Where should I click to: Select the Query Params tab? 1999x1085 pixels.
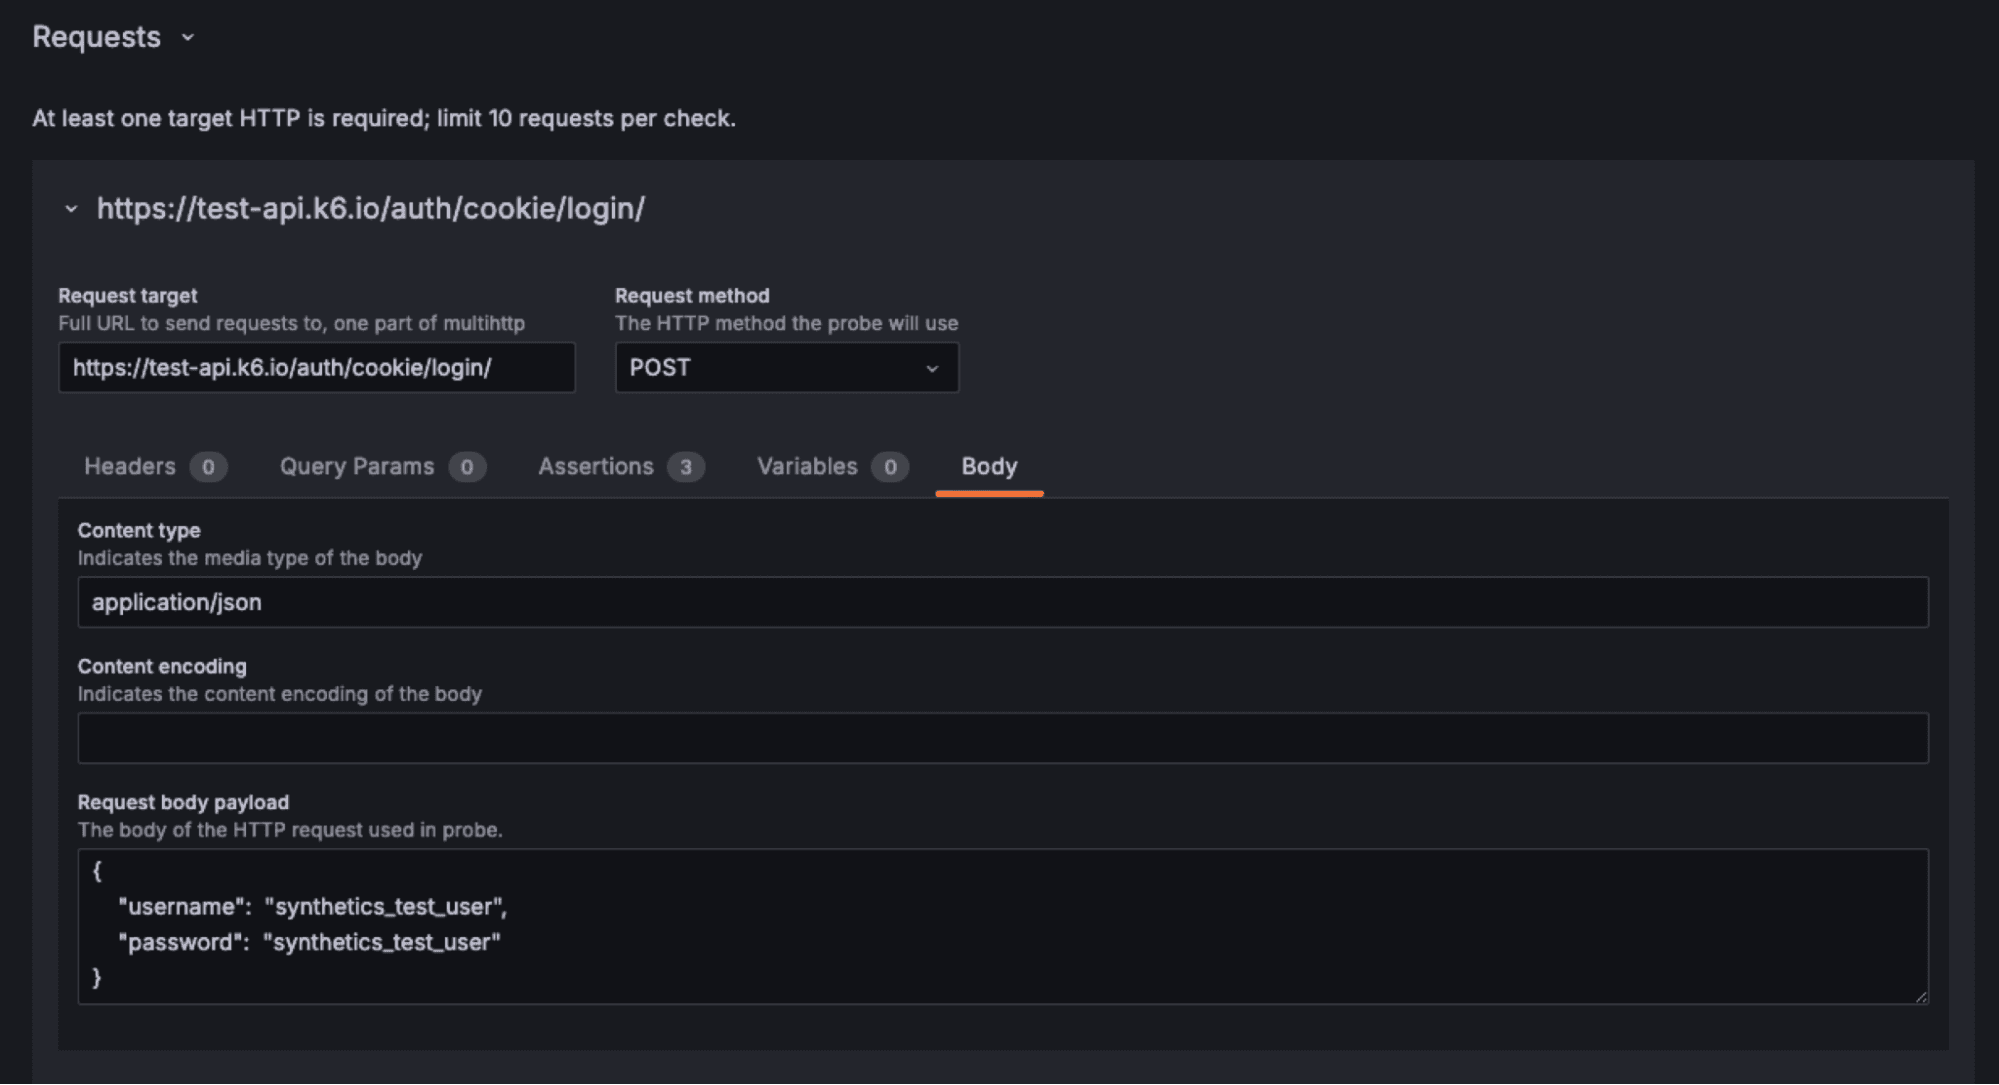click(x=355, y=466)
